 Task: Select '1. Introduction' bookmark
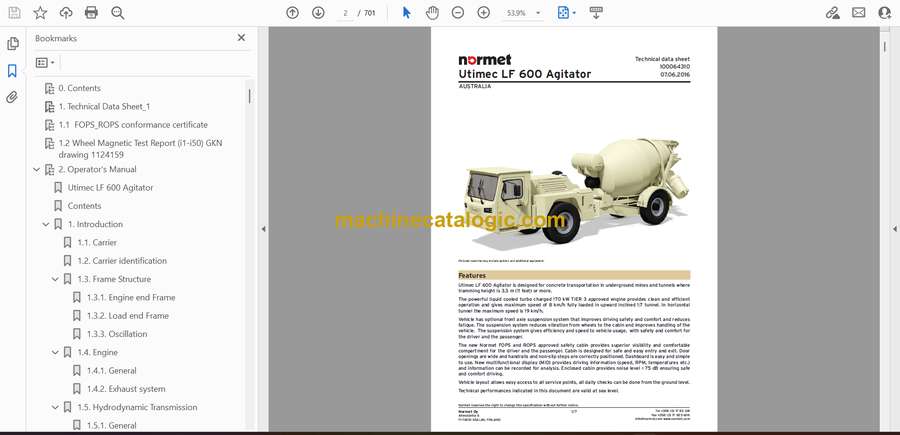coord(95,224)
